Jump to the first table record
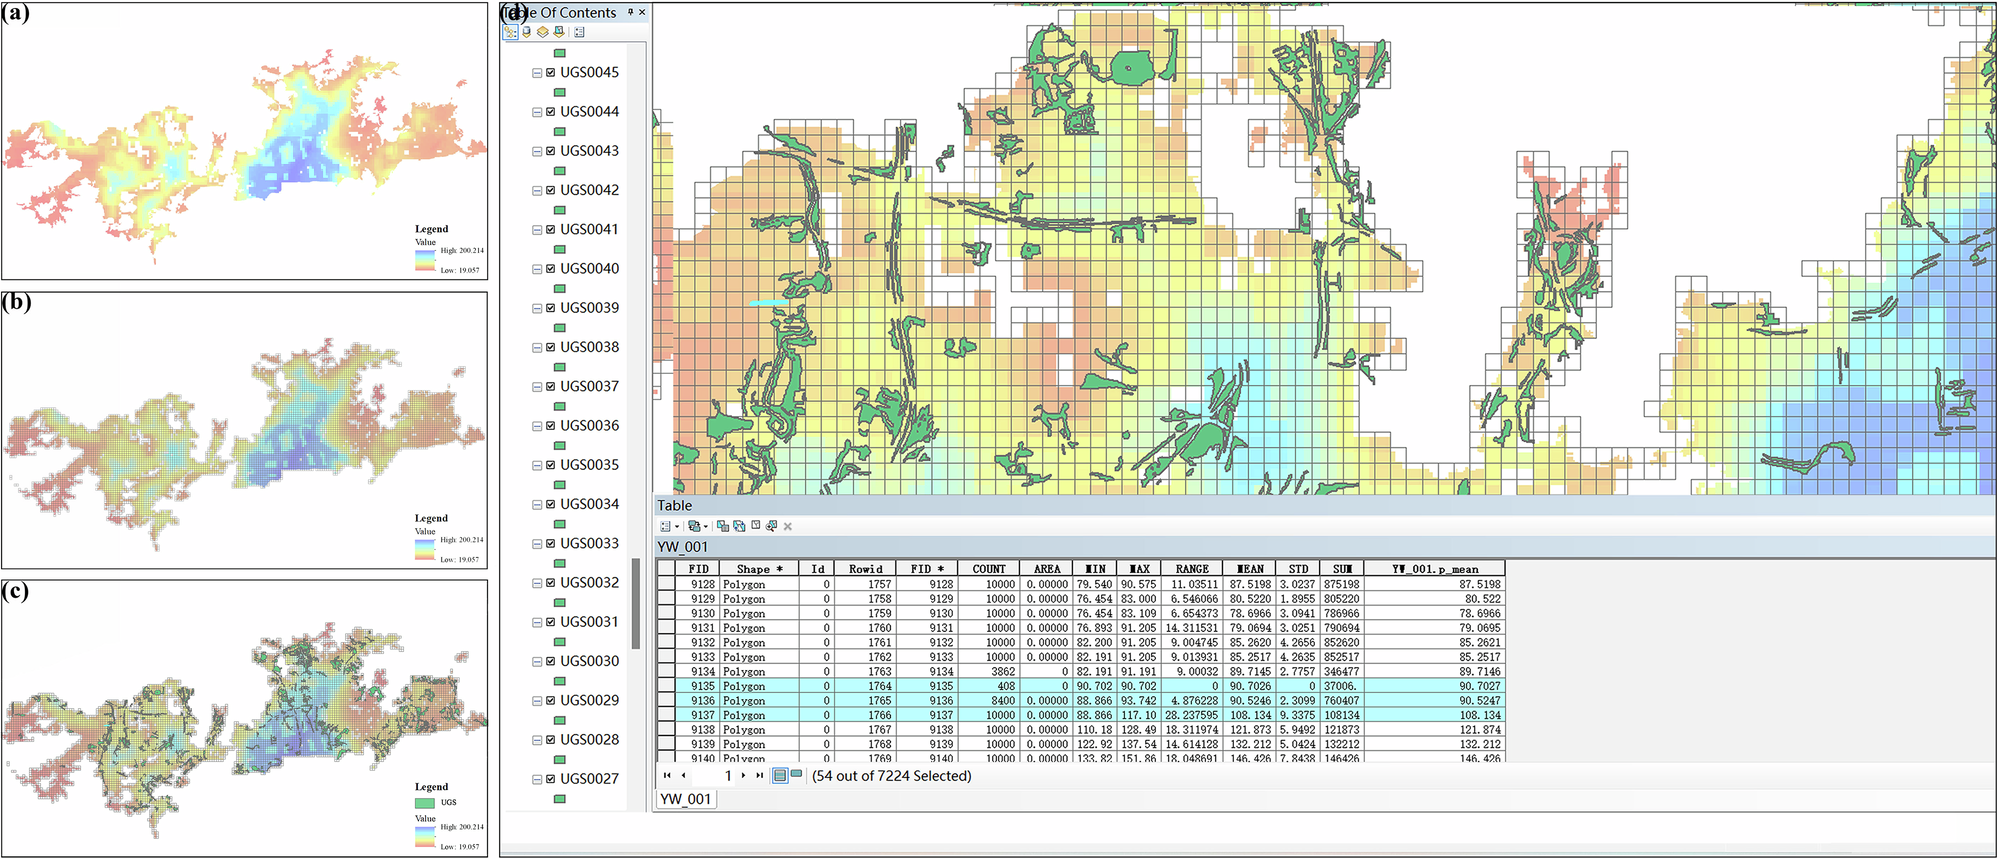2000x859 pixels. (667, 775)
